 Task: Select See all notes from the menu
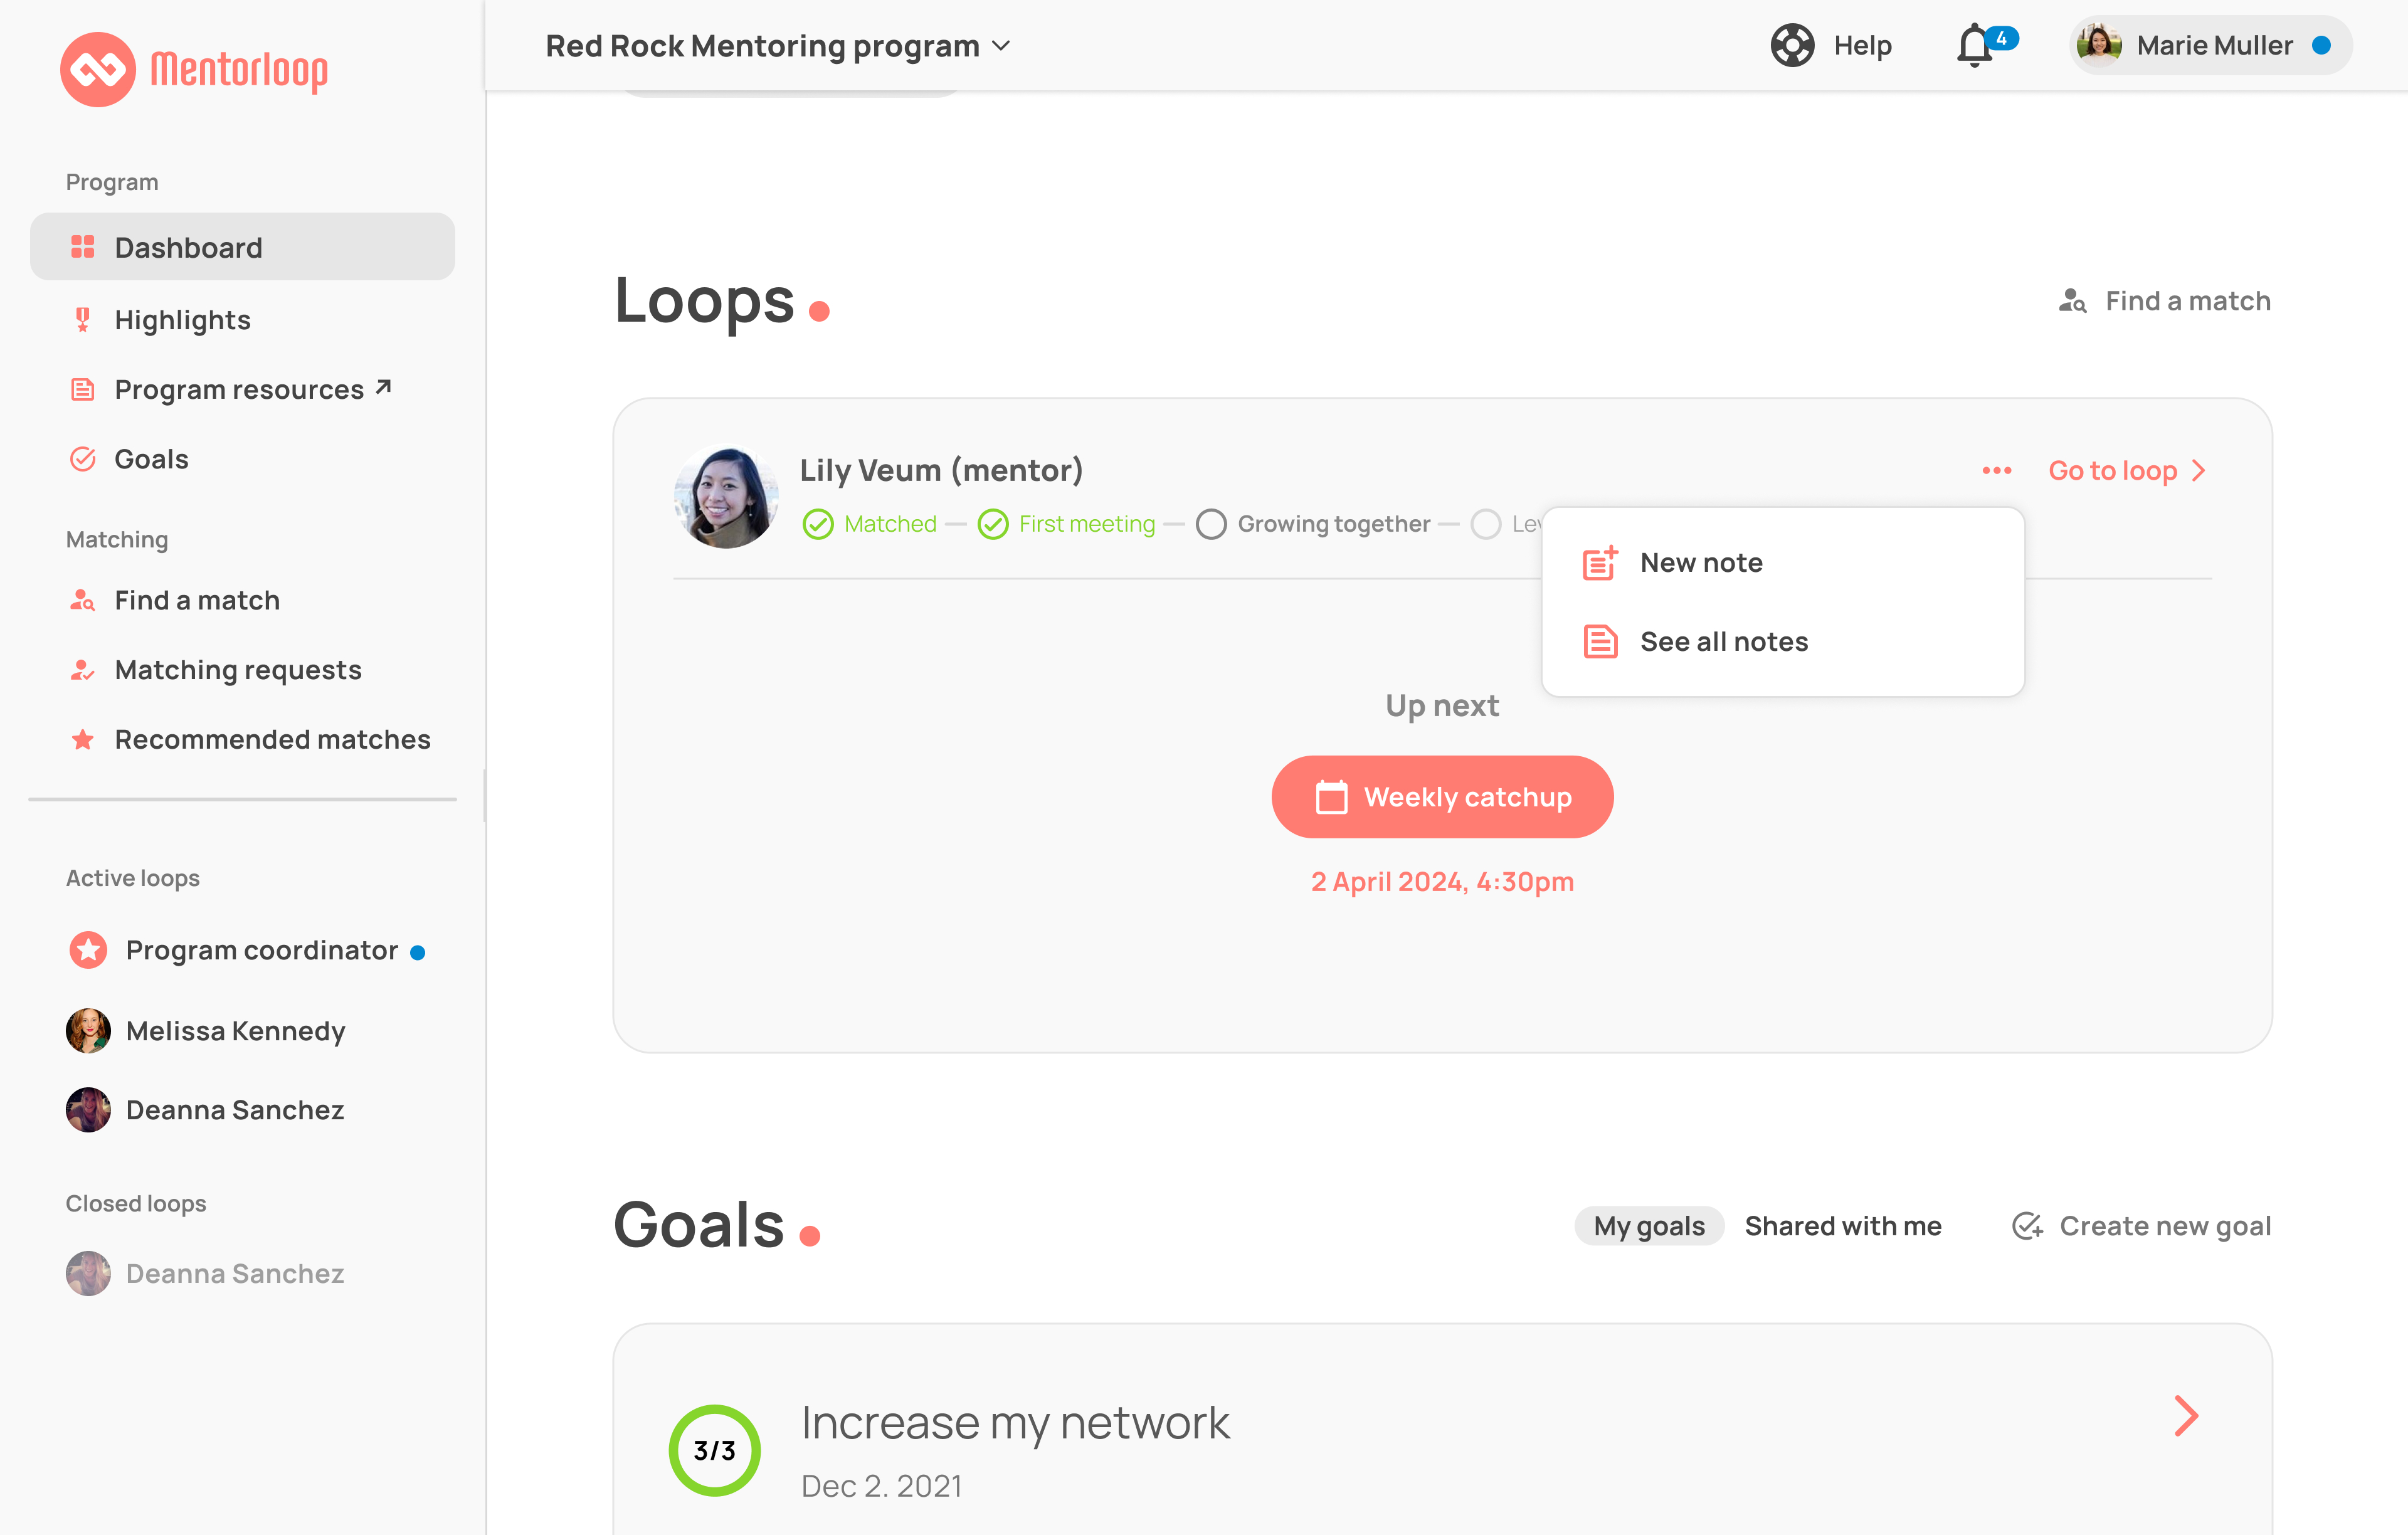click(x=1723, y=641)
